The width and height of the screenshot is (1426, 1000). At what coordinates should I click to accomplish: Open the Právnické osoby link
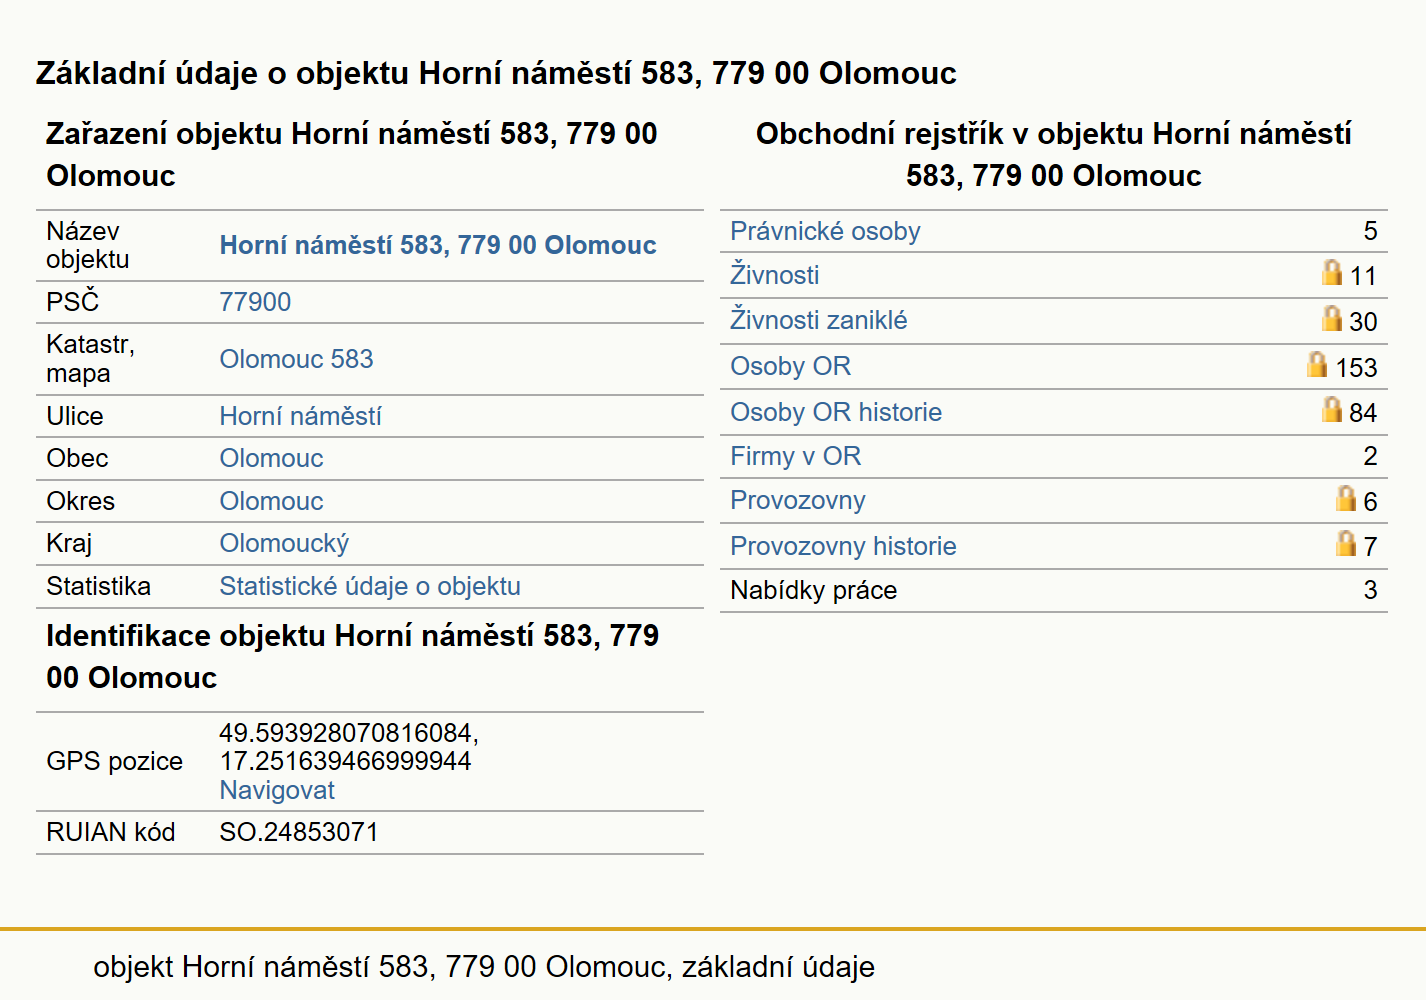[825, 231]
